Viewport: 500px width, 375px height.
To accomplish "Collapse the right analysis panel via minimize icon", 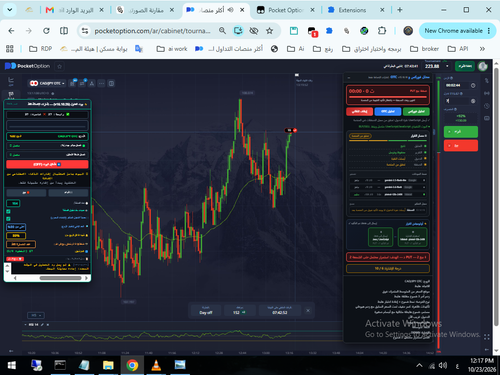I will [x=349, y=78].
